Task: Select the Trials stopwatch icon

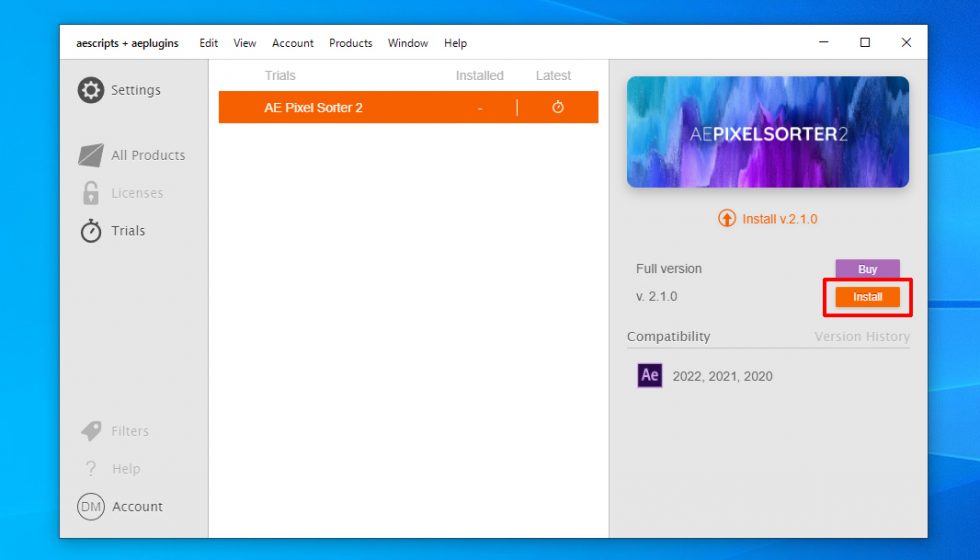Action: coord(91,231)
